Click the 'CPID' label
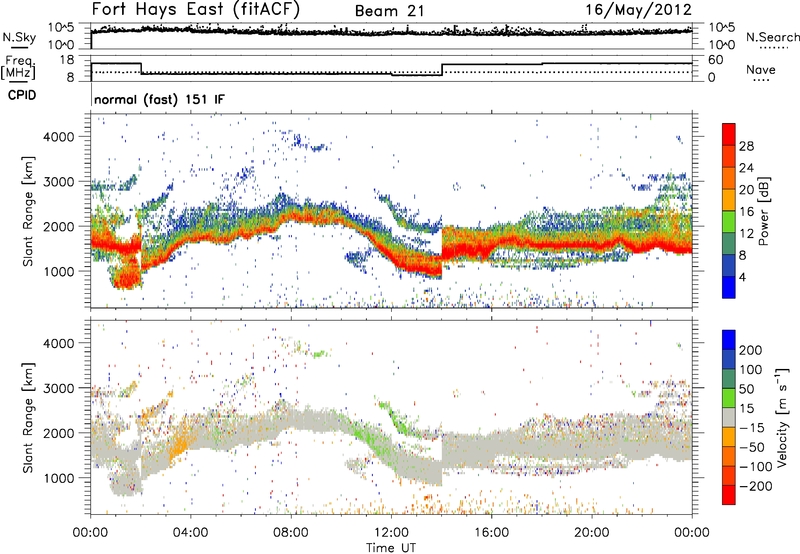This screenshot has height=554, width=800. pos(22,95)
